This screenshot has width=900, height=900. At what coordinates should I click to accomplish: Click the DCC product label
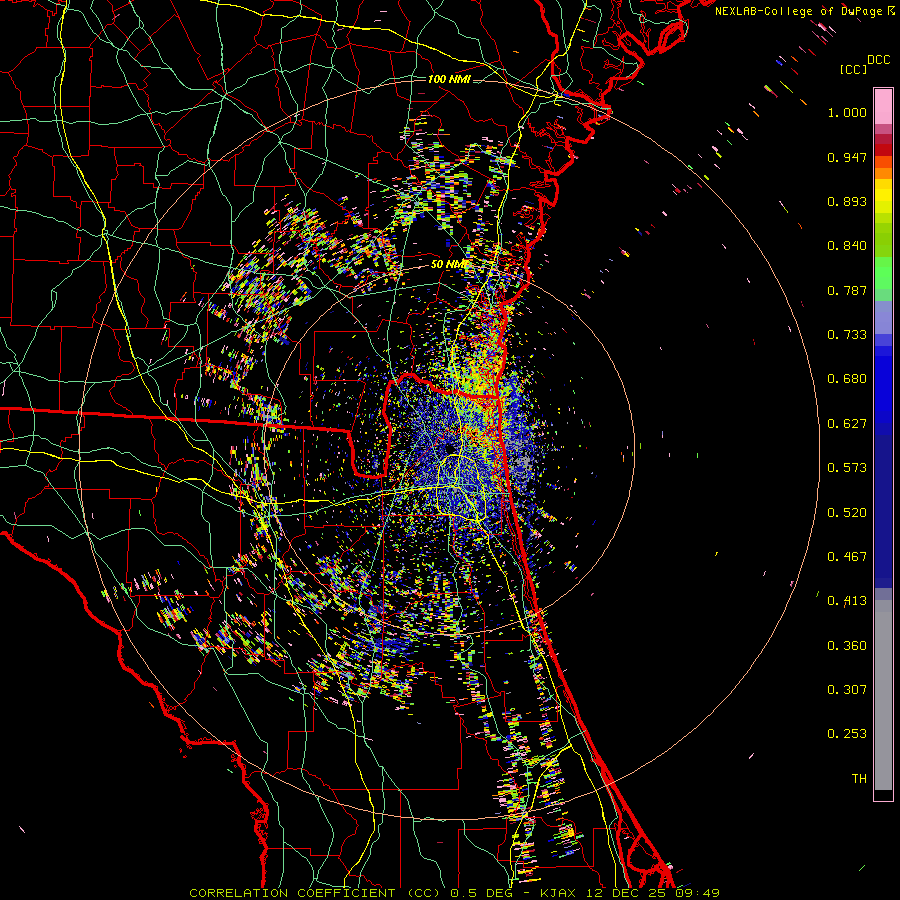click(x=879, y=60)
